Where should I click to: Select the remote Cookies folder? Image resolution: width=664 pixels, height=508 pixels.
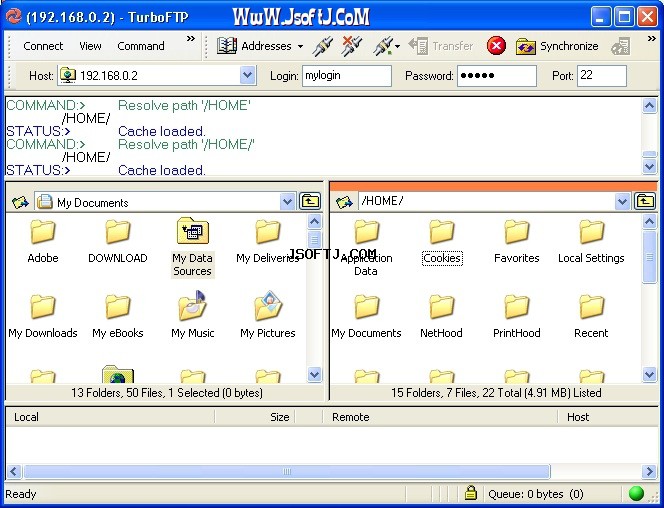pyautogui.click(x=442, y=242)
